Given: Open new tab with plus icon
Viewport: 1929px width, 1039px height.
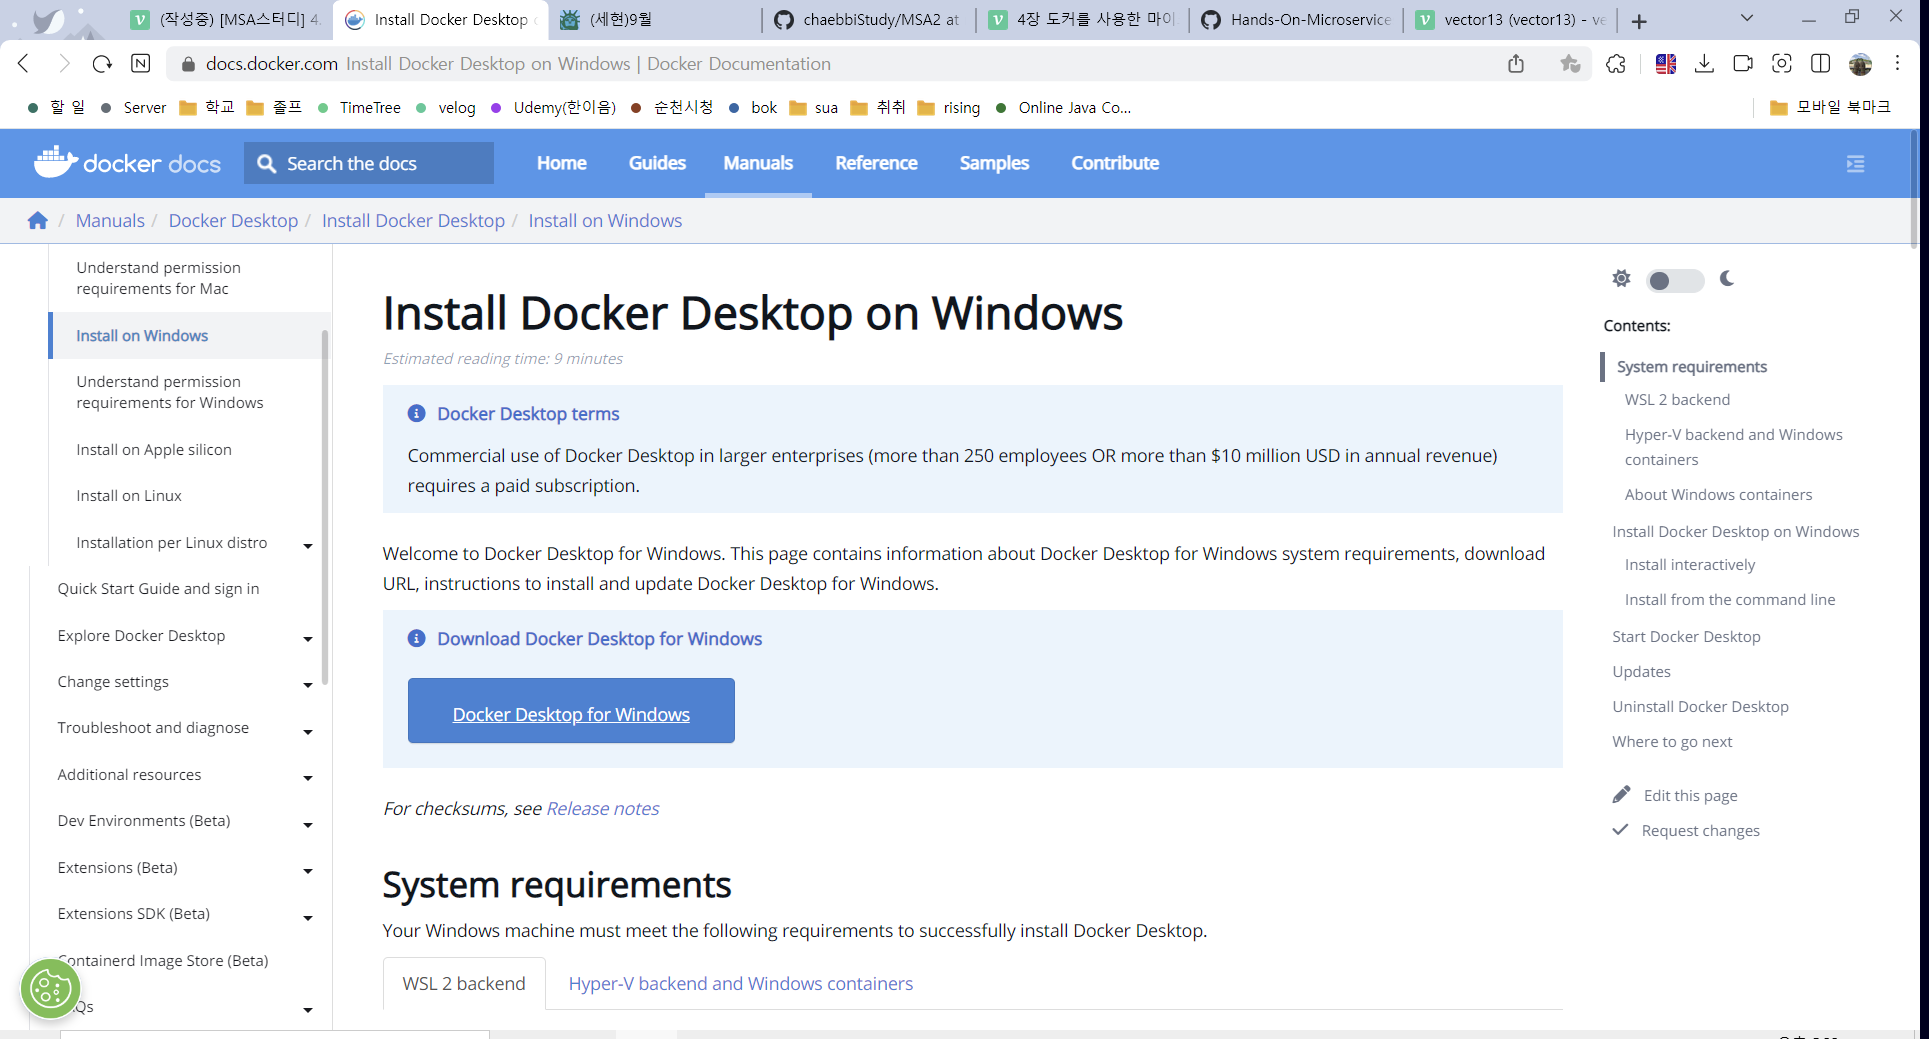Looking at the screenshot, I should [x=1639, y=20].
